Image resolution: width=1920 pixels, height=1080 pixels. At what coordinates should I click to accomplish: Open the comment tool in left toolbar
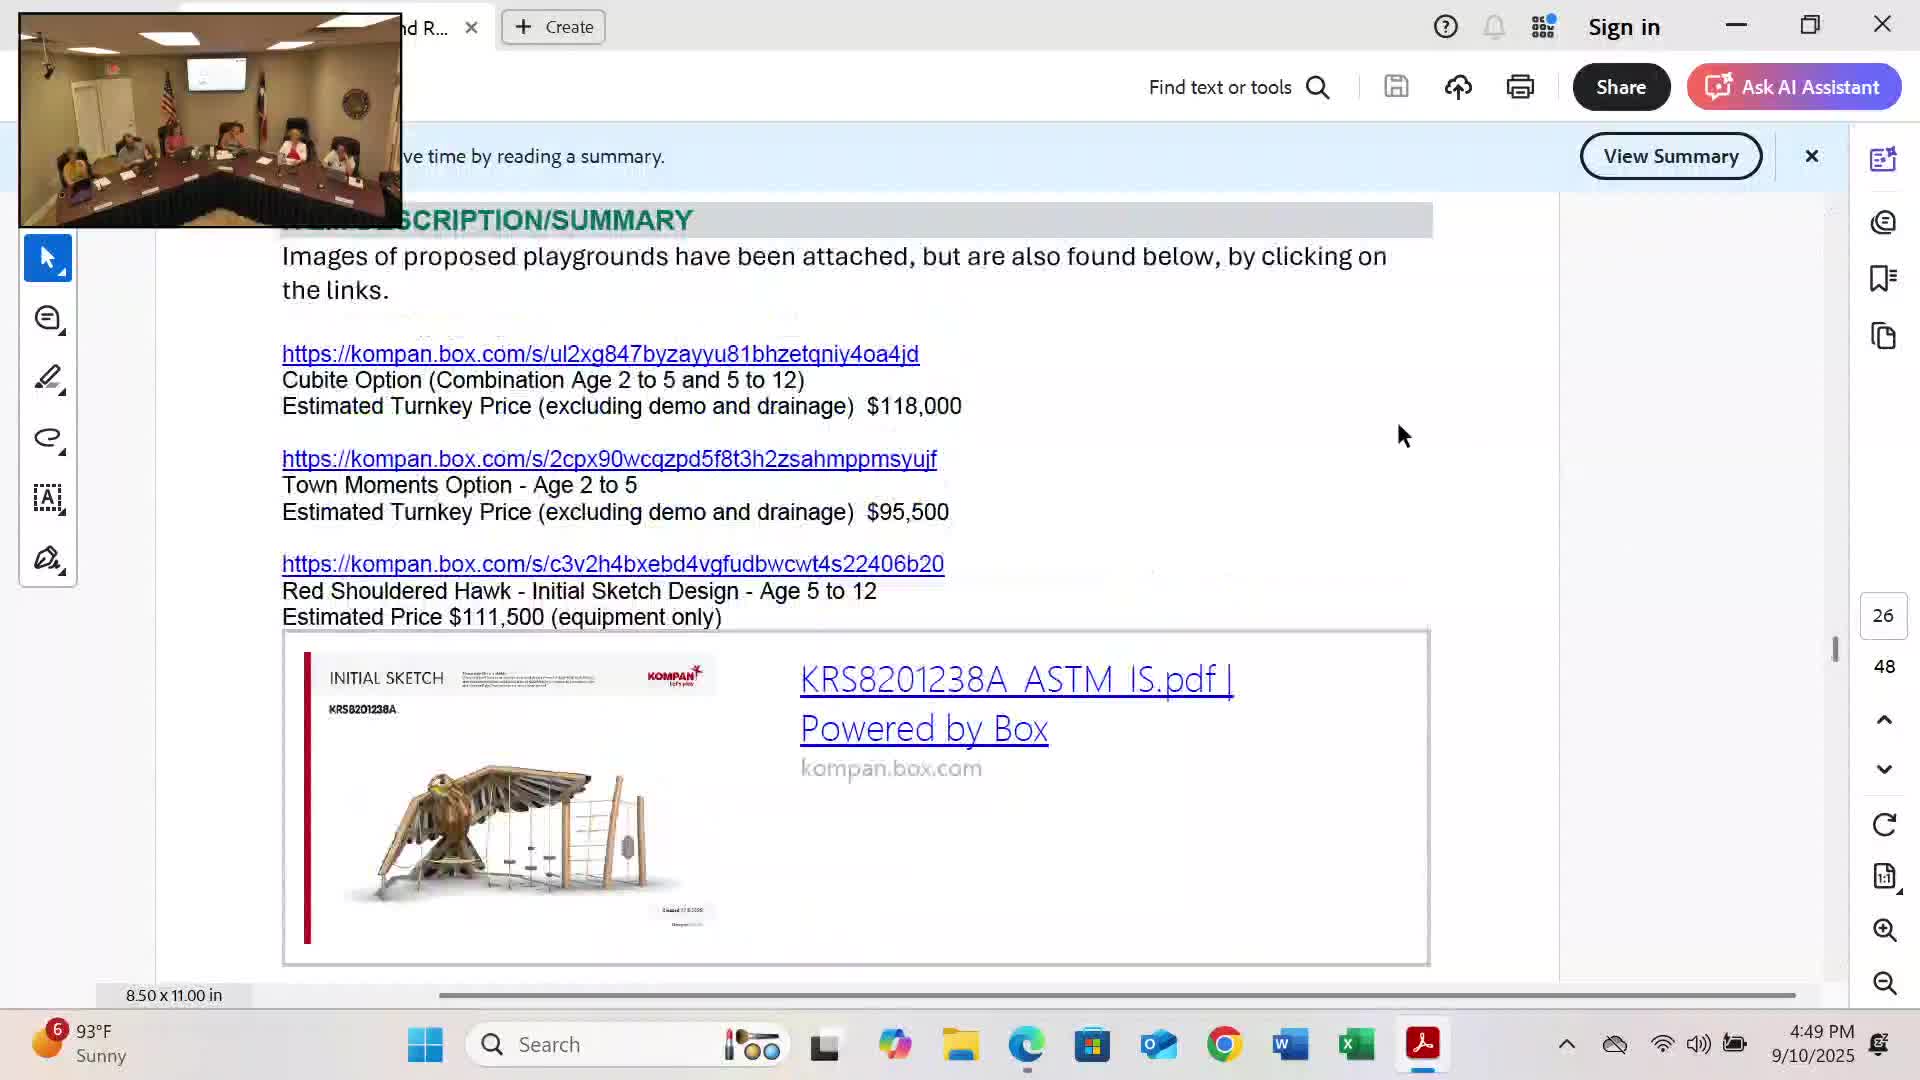[47, 319]
